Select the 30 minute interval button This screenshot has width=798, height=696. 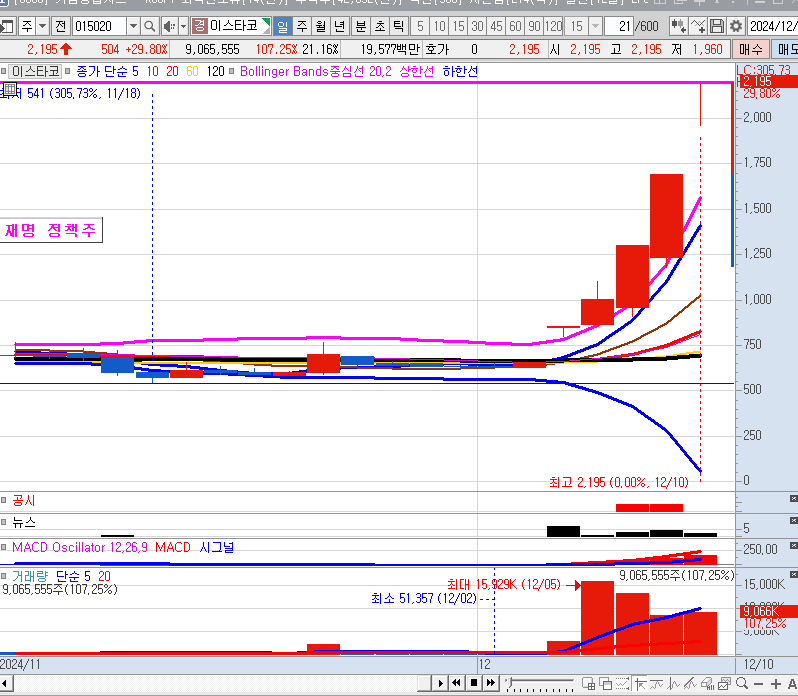[x=476, y=26]
